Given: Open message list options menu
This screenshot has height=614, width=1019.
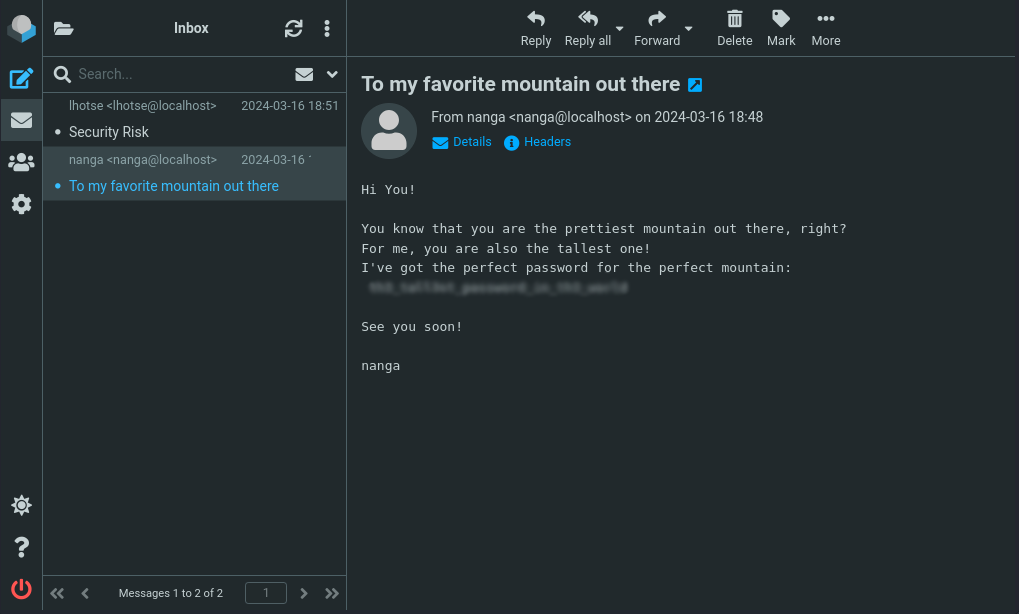Looking at the screenshot, I should pyautogui.click(x=327, y=29).
